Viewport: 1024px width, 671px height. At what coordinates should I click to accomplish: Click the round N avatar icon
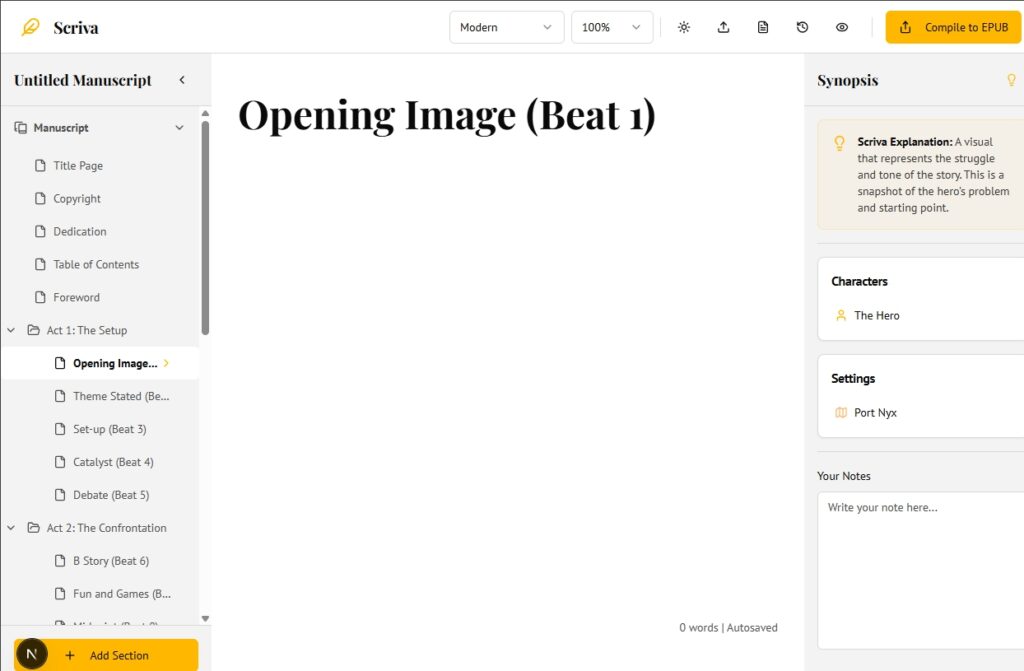click(32, 654)
